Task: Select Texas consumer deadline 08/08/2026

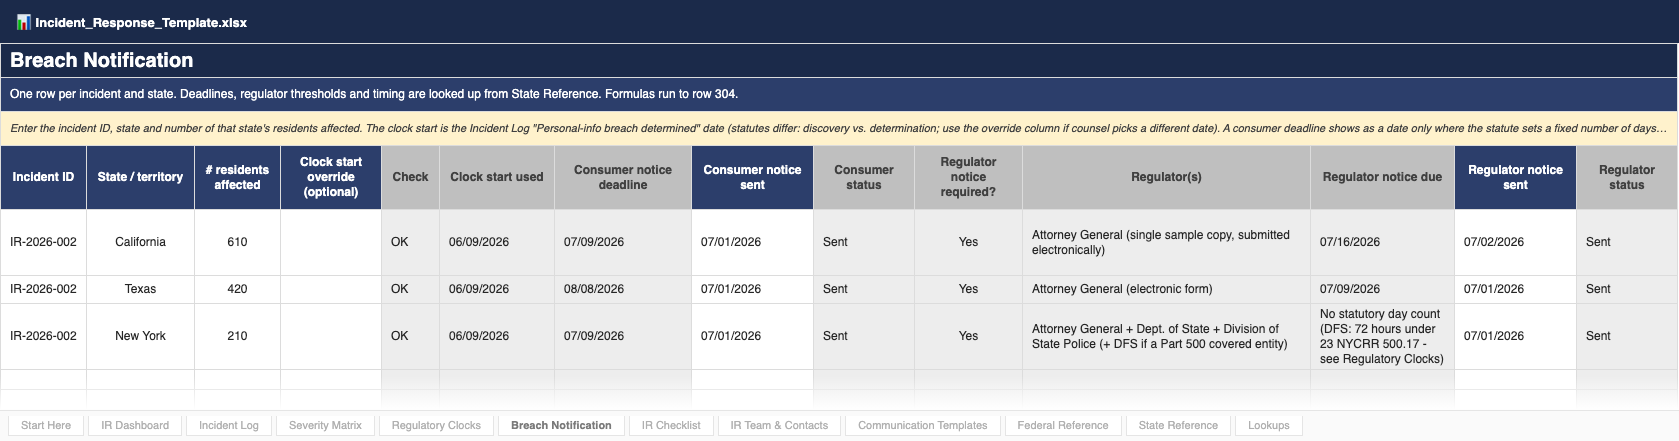Action: tap(623, 289)
